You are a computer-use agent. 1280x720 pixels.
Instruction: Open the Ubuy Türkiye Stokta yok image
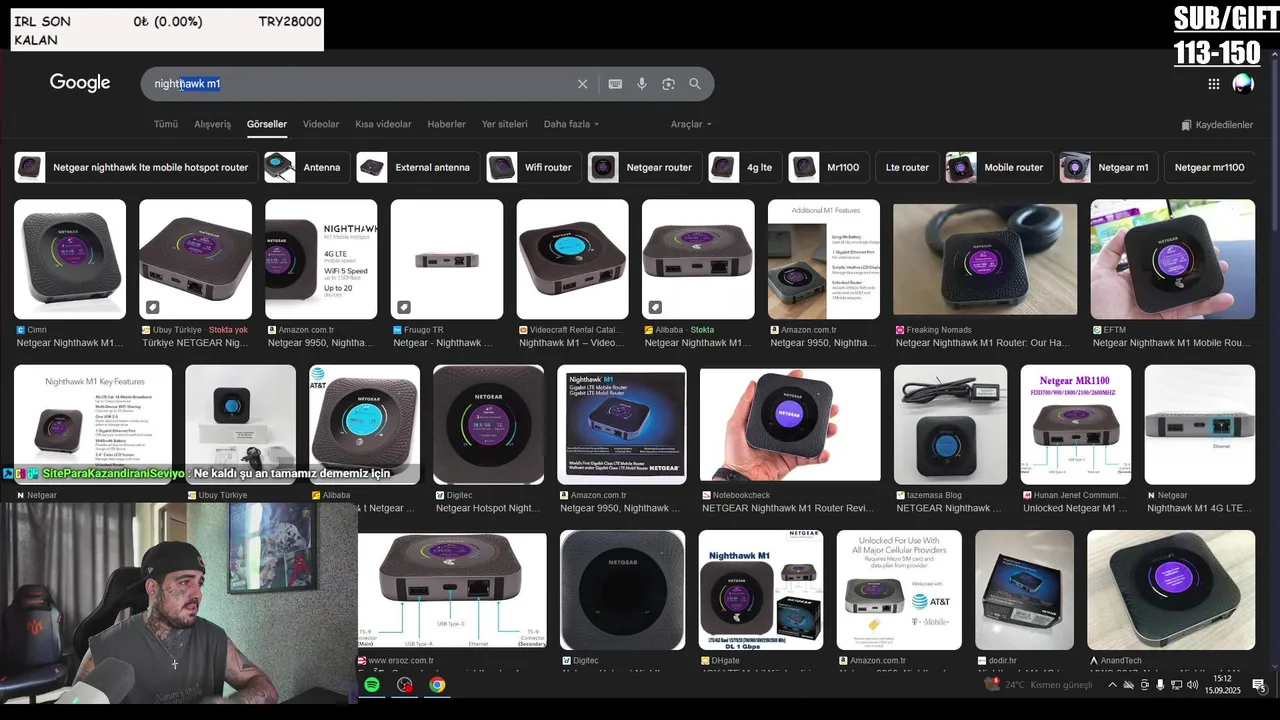(x=195, y=259)
